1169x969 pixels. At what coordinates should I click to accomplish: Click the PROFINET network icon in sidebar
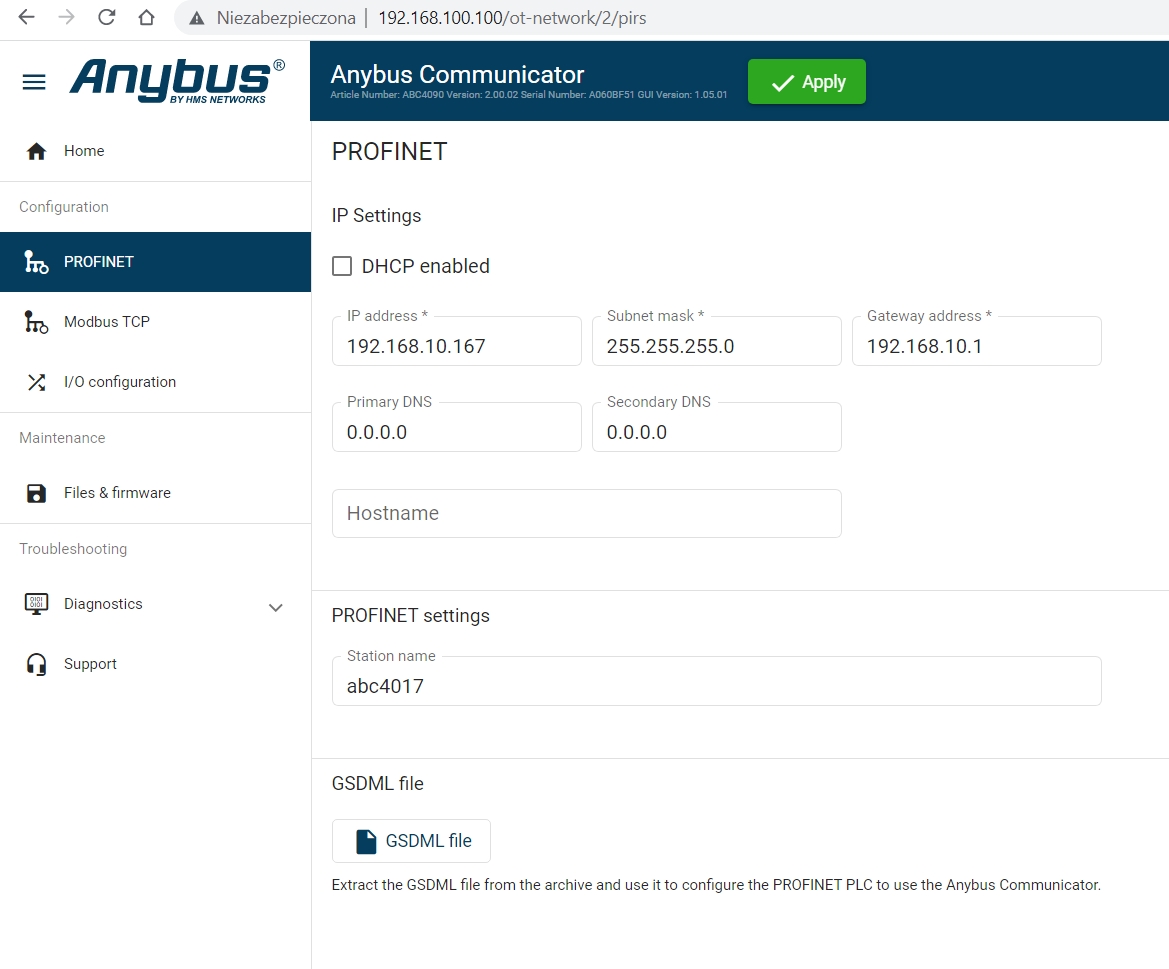point(36,262)
